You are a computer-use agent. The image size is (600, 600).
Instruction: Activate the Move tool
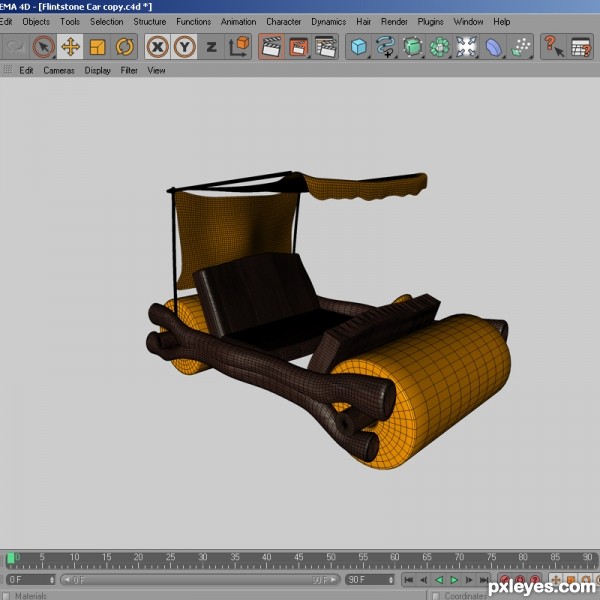[x=70, y=47]
